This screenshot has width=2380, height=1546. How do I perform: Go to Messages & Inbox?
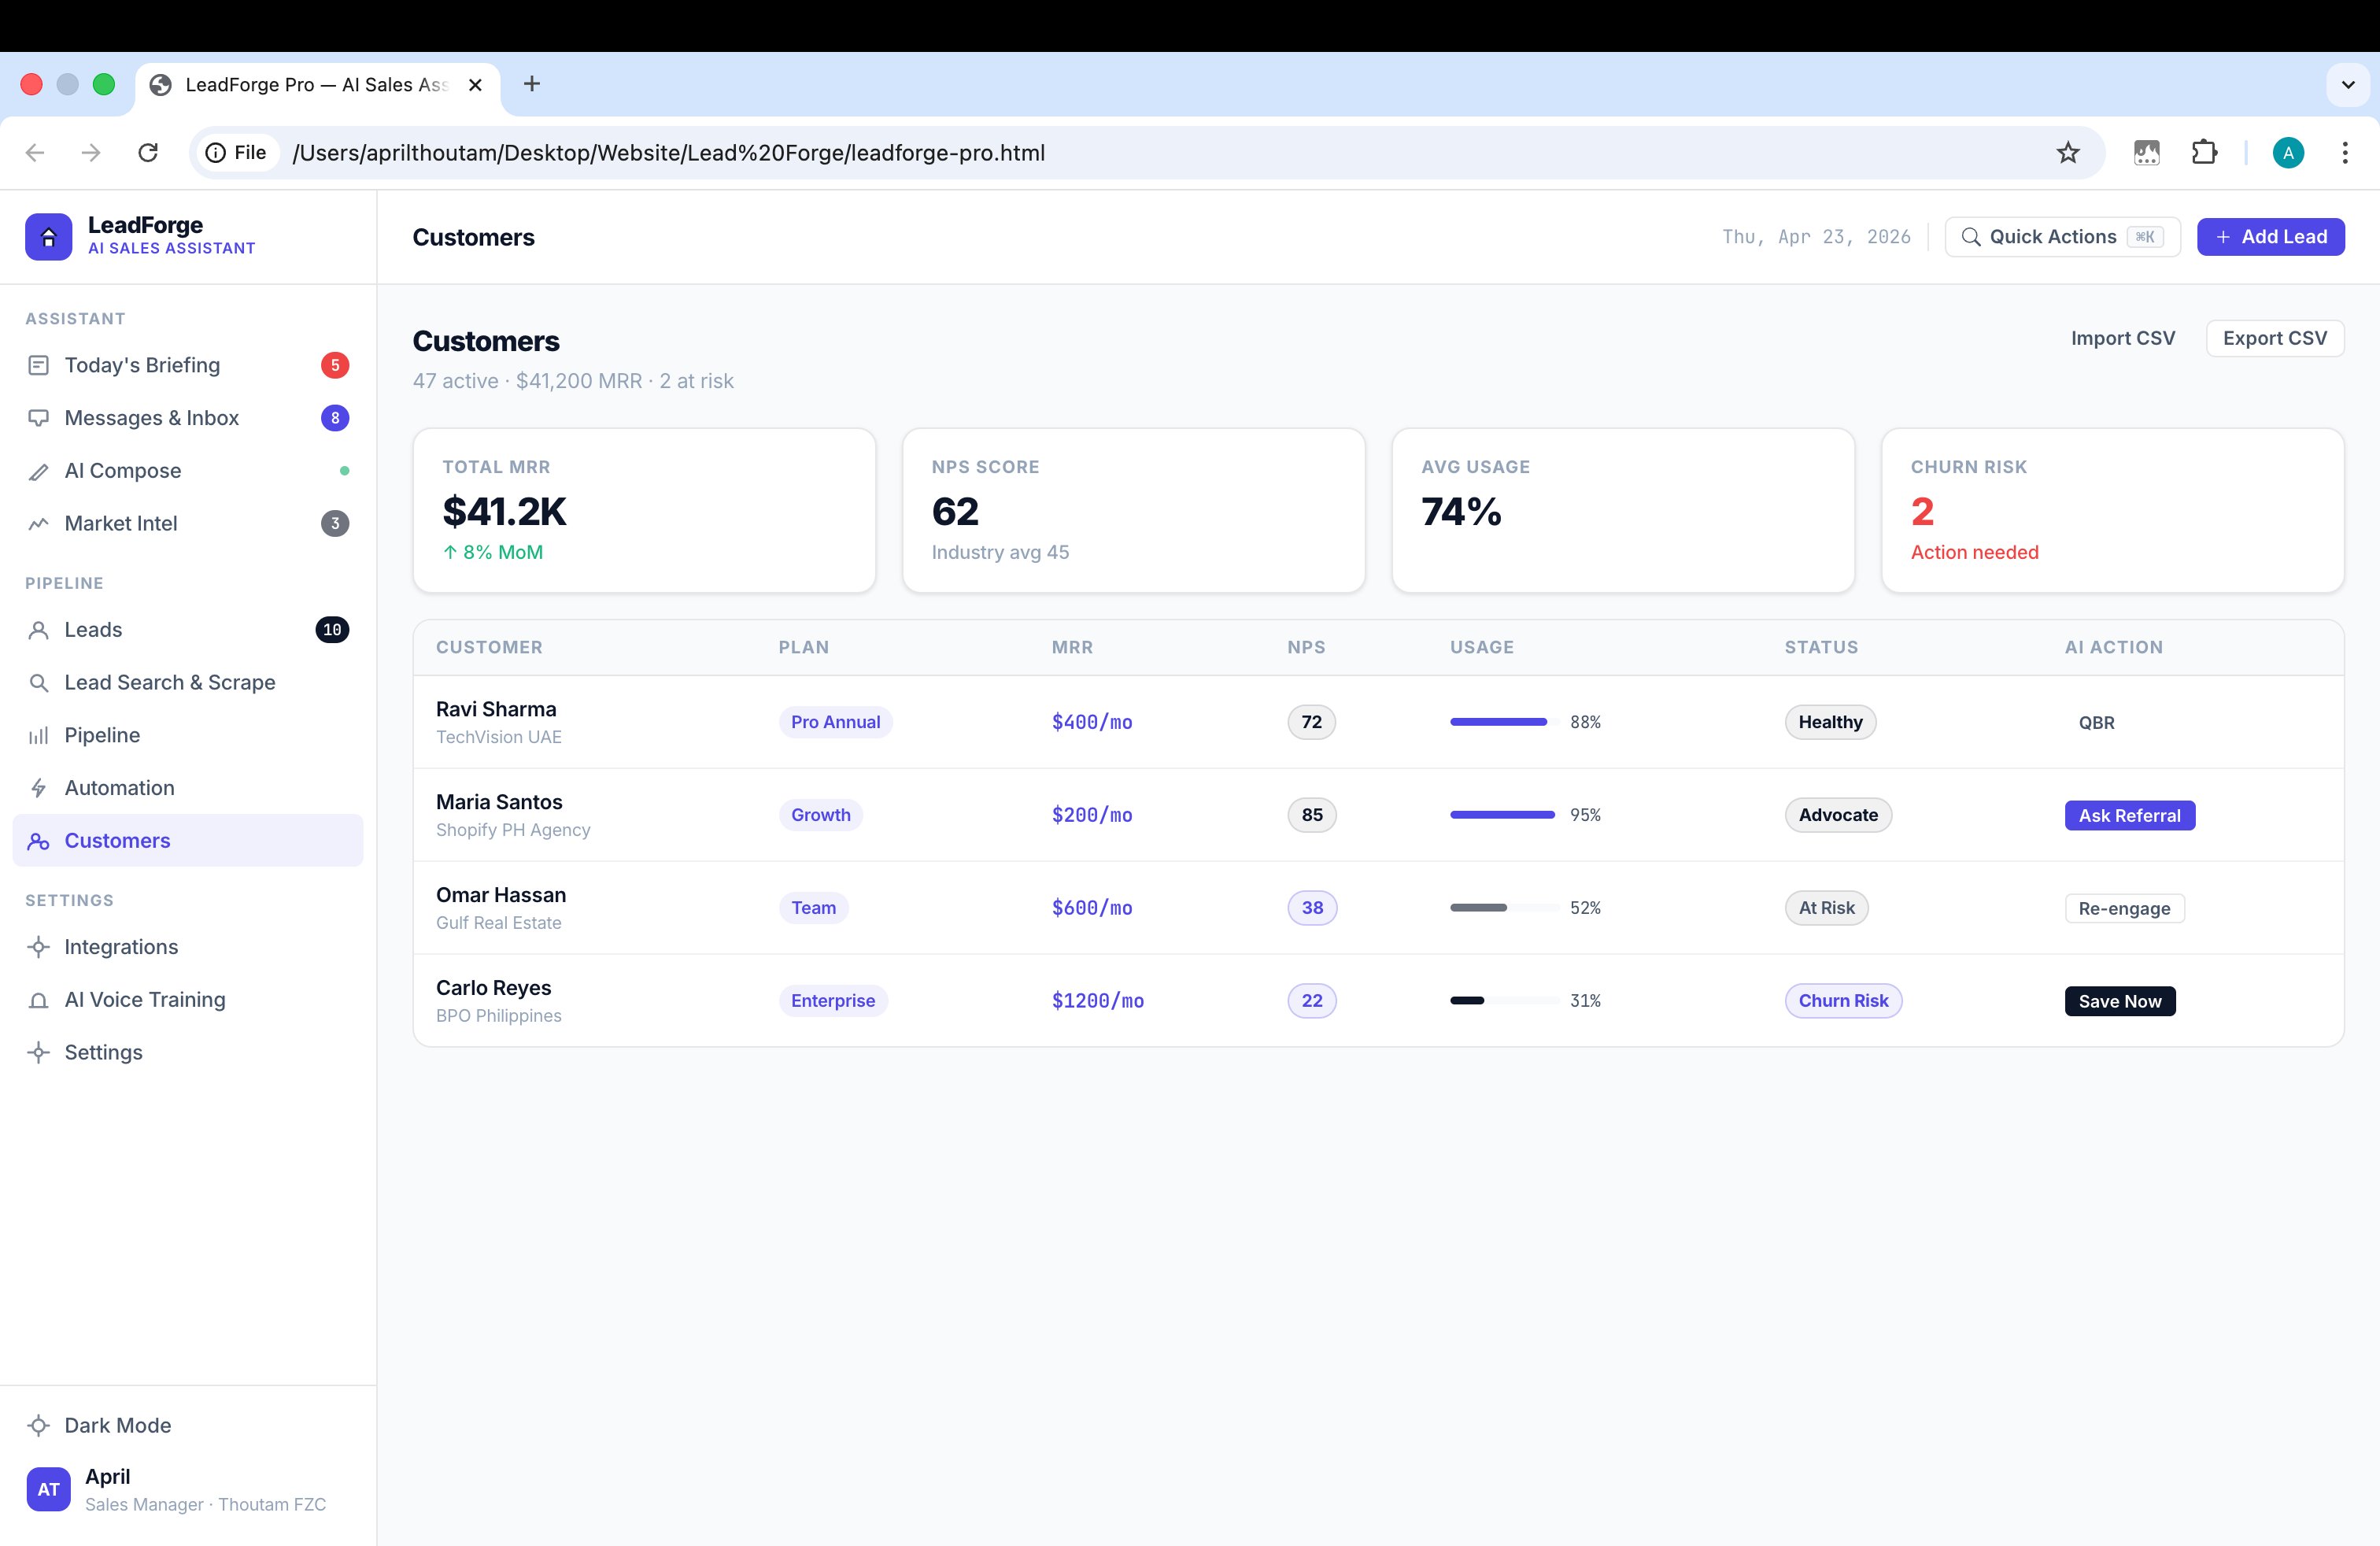coord(151,418)
